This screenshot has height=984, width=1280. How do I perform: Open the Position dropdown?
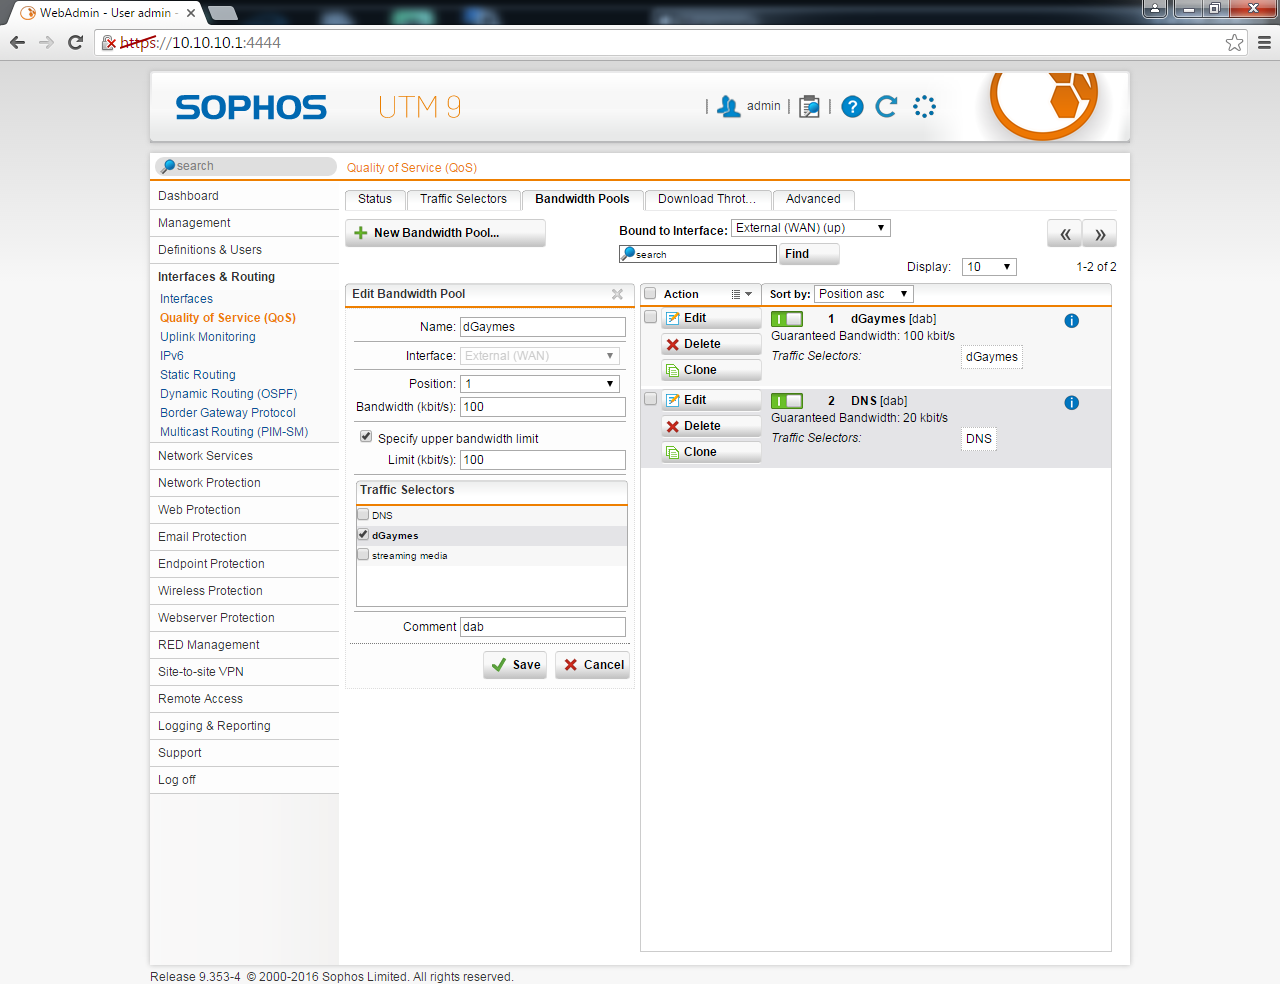pos(540,384)
